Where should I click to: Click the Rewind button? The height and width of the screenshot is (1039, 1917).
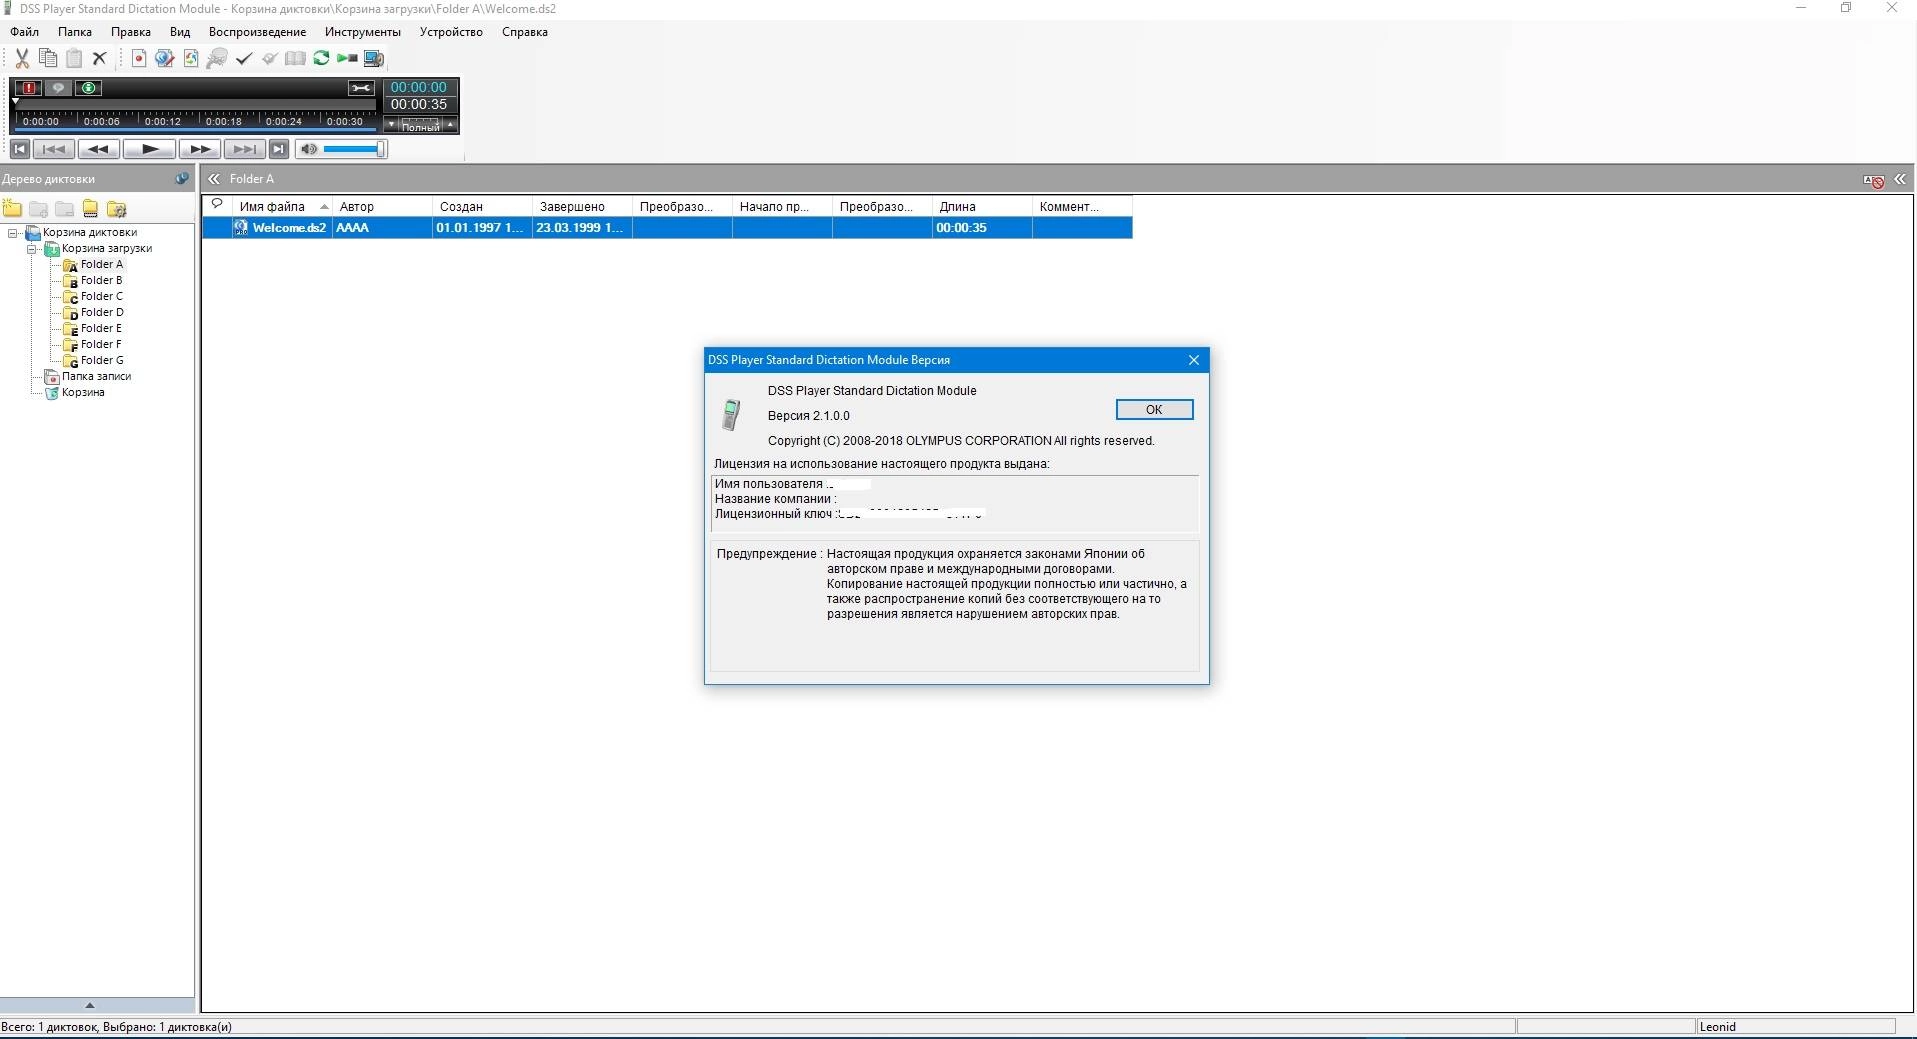pos(99,149)
